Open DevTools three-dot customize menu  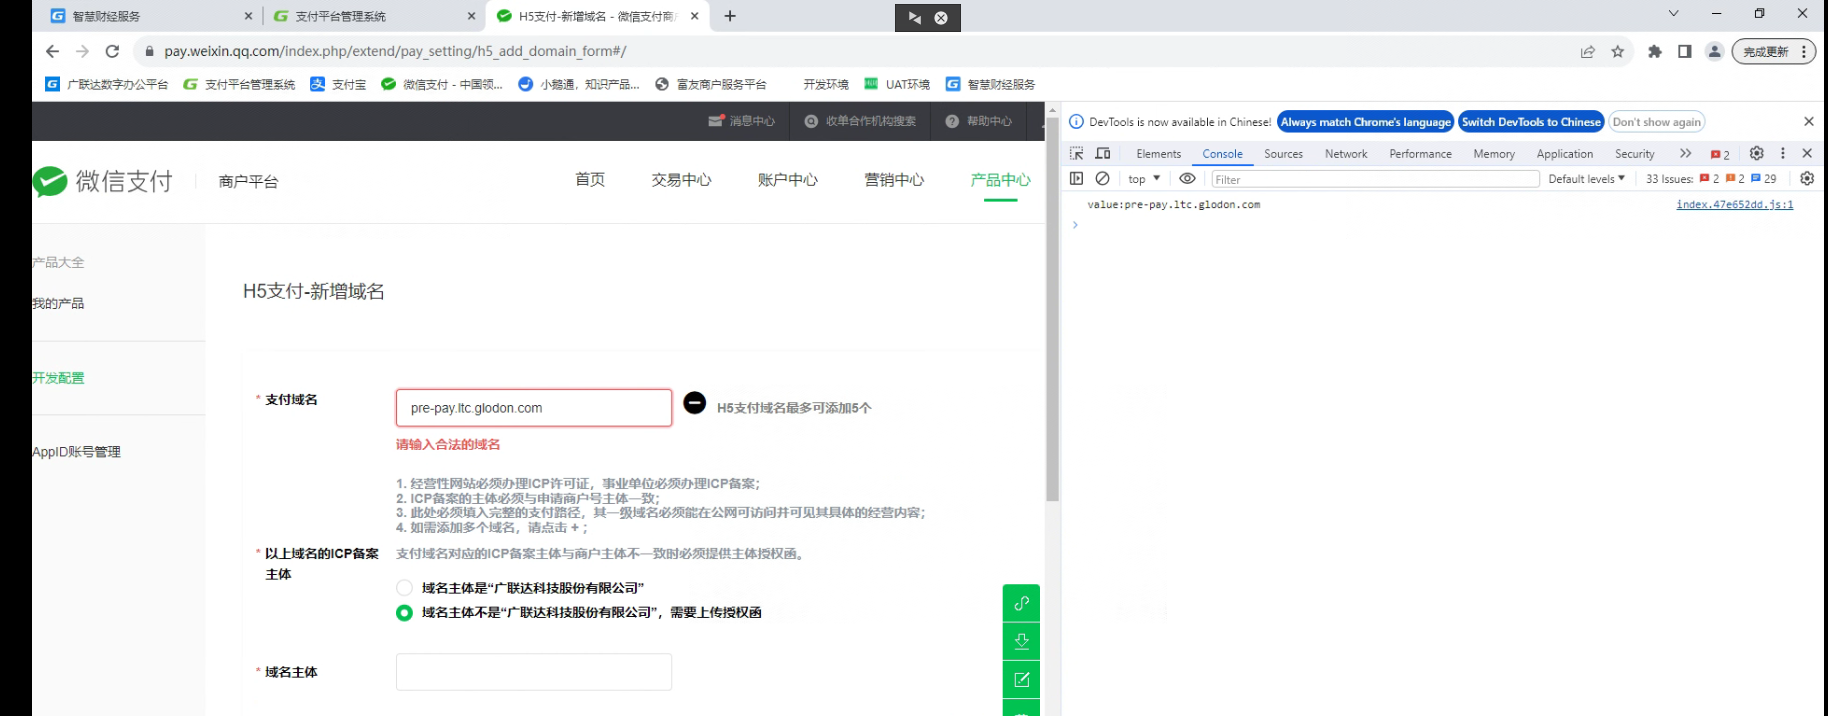(1783, 153)
